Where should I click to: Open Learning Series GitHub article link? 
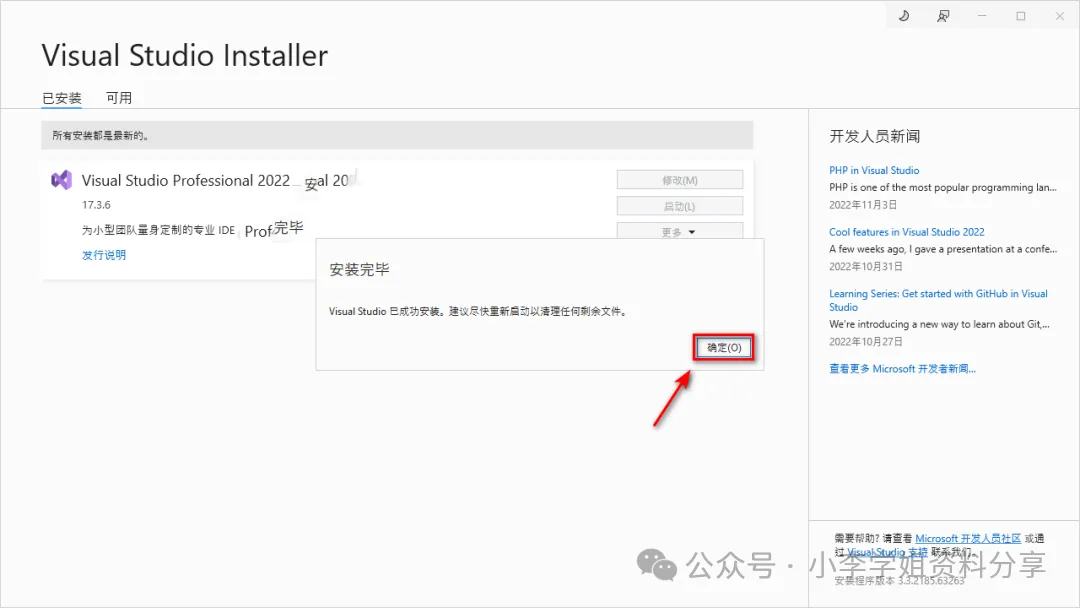(x=938, y=300)
